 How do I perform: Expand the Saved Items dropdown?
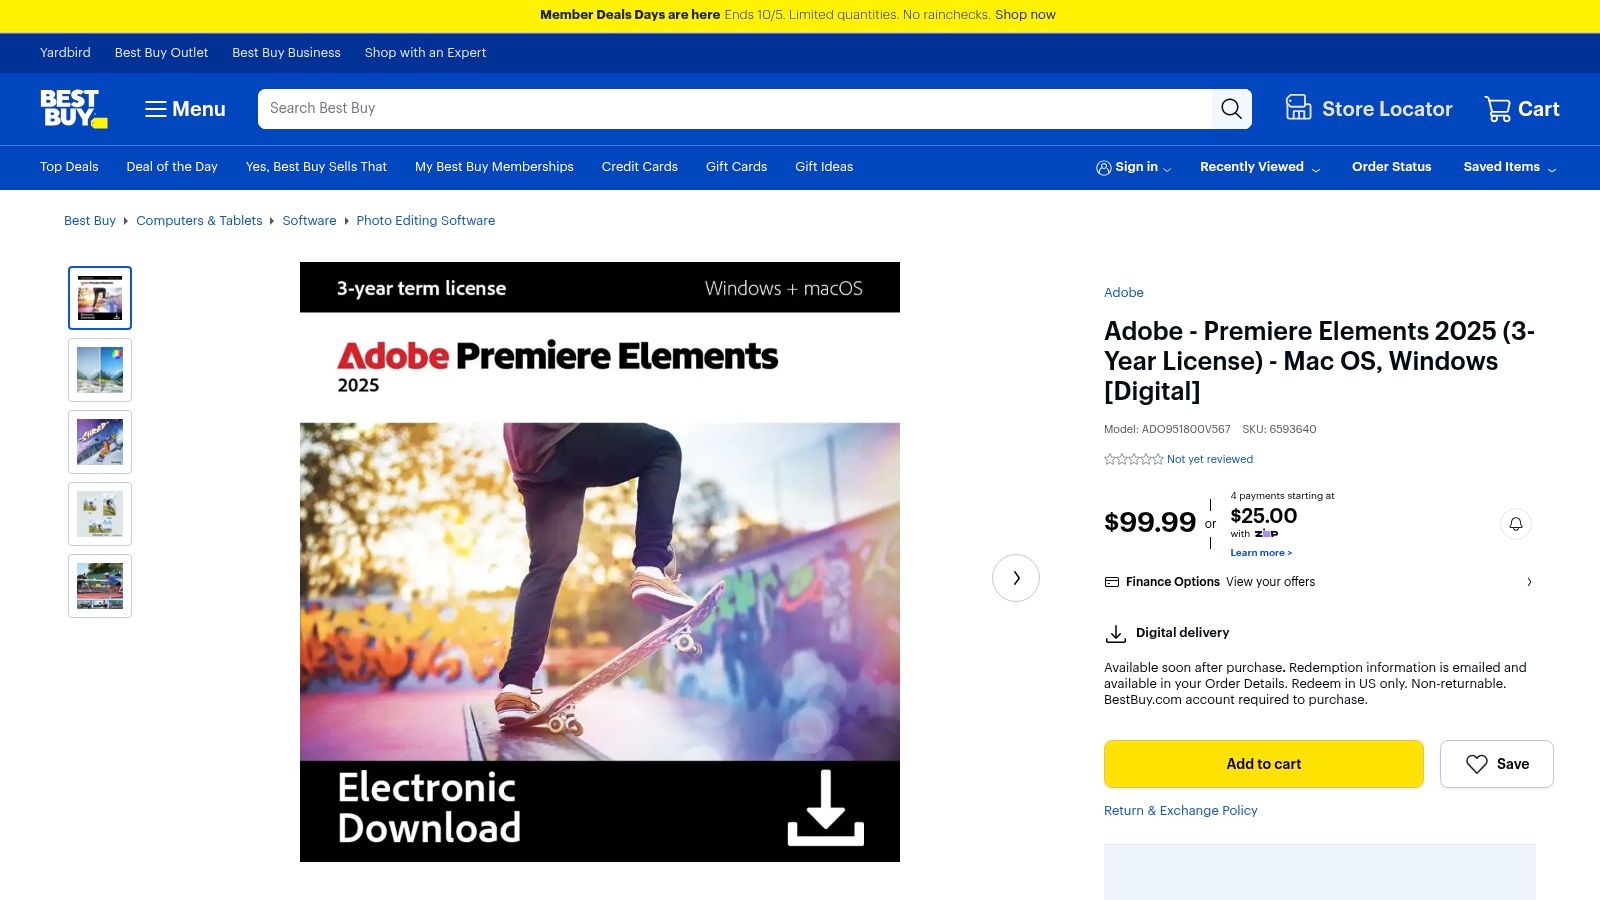click(x=1551, y=170)
